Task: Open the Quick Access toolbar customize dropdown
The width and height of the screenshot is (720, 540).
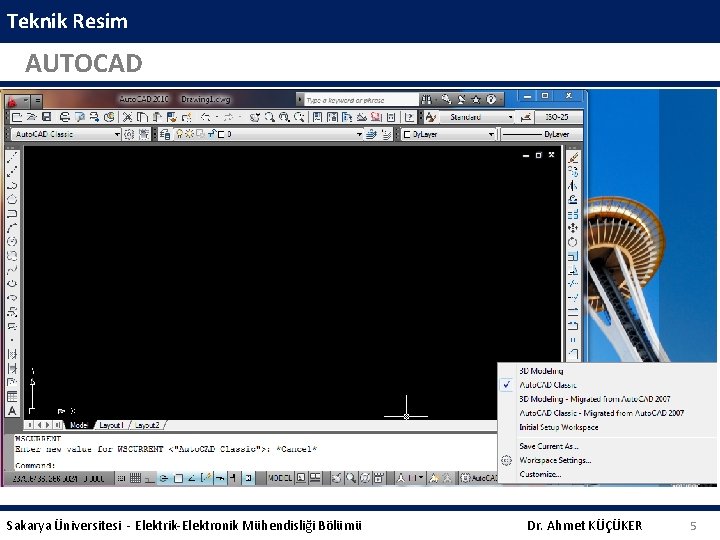Action: tap(38, 101)
